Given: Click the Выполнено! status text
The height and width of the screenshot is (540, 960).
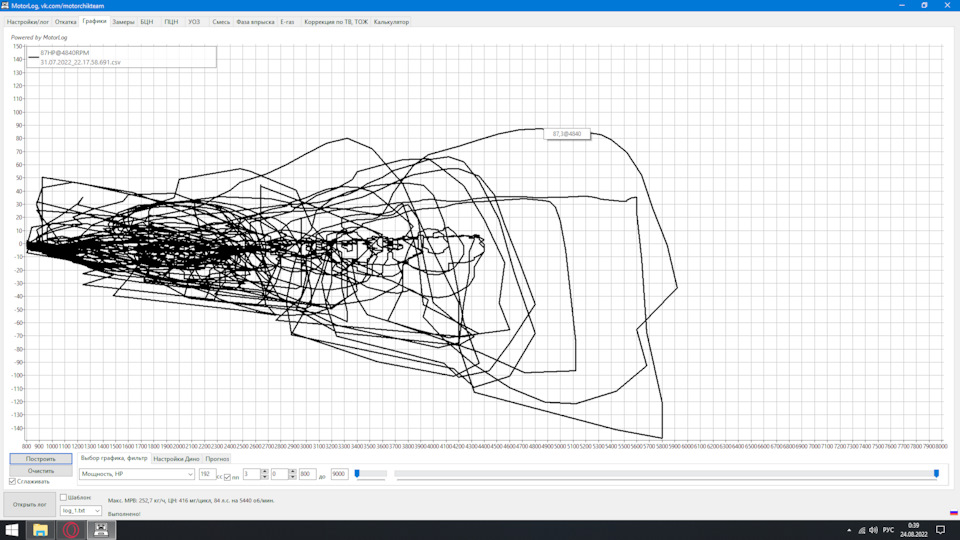Looking at the screenshot, I should [124, 514].
